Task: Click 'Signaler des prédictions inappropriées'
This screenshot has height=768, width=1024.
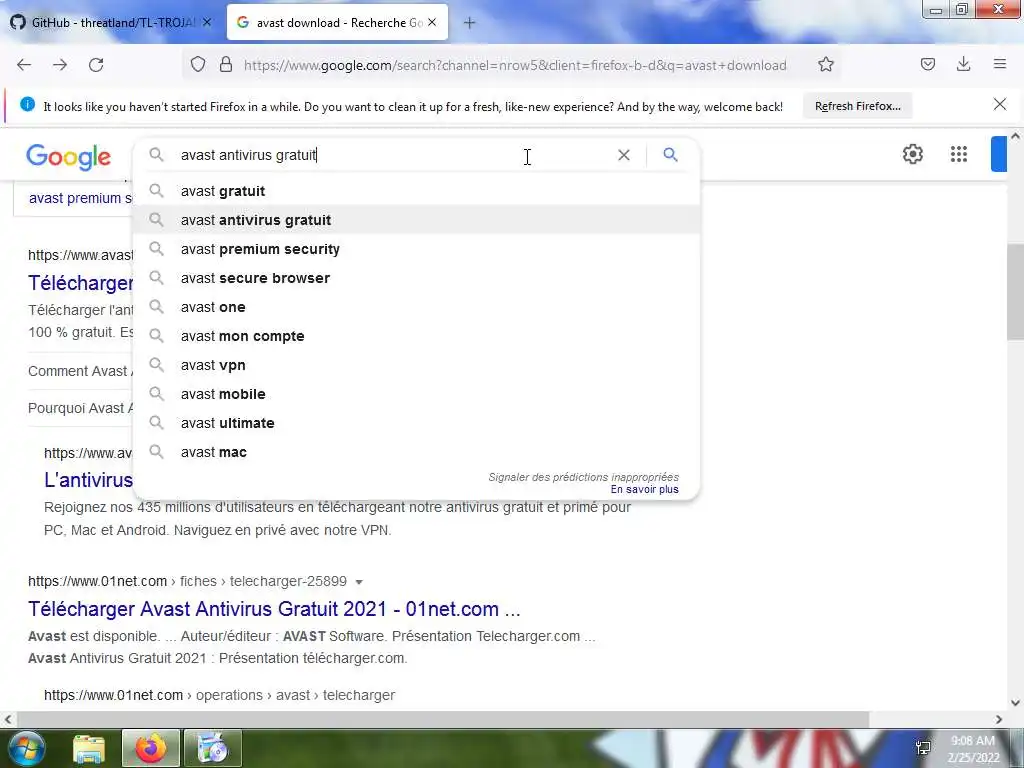Action: pyautogui.click(x=583, y=477)
